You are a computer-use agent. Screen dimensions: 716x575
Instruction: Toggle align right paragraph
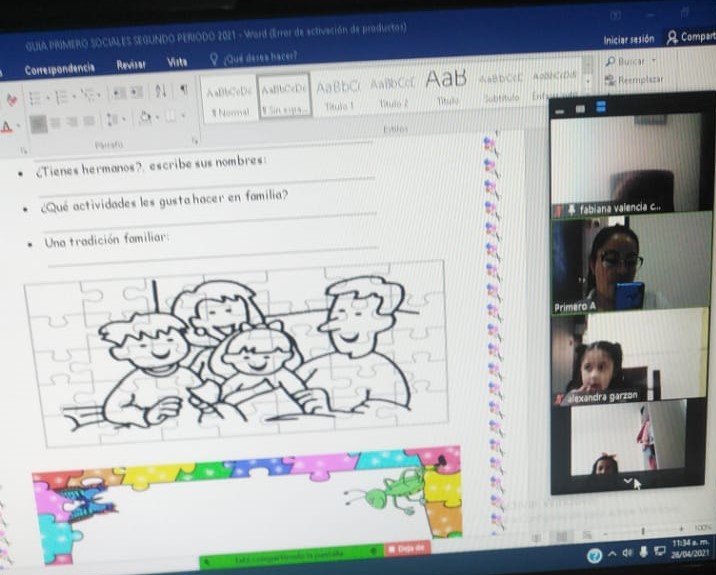(x=72, y=122)
